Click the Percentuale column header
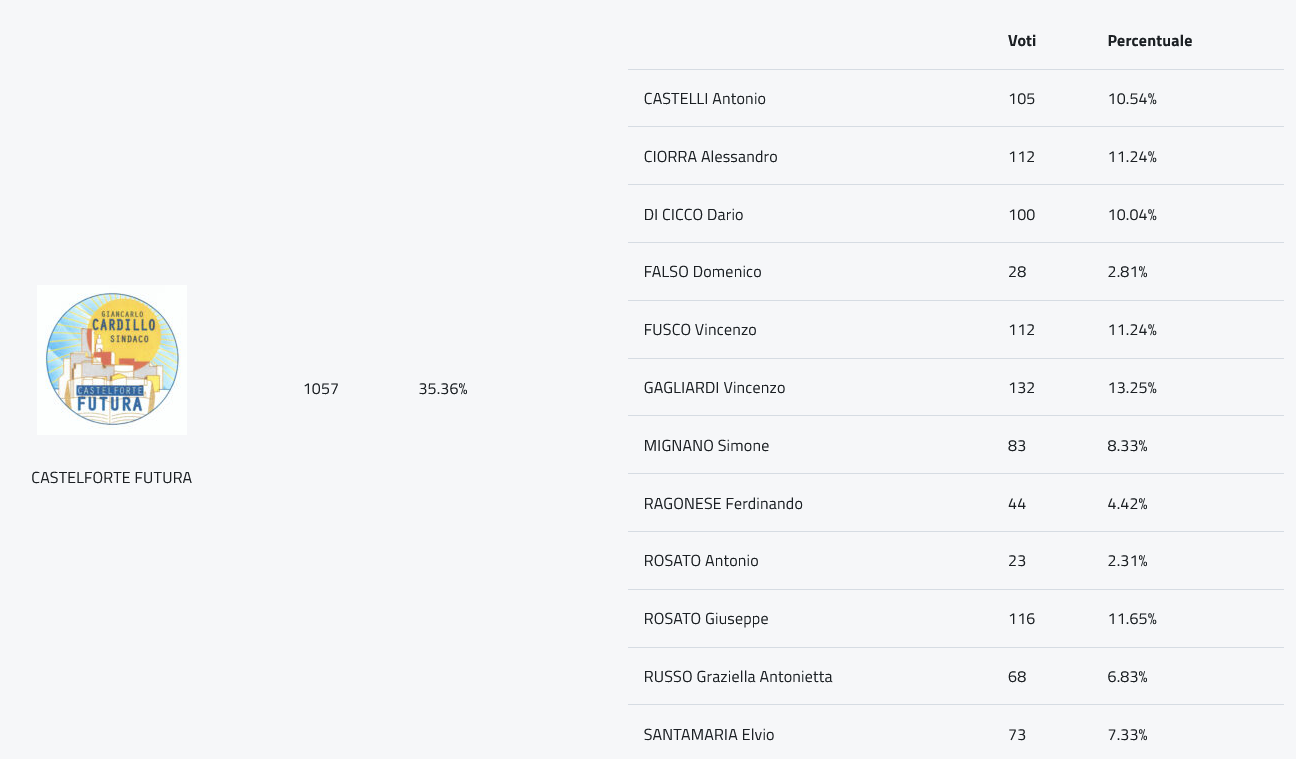Screen dimensions: 1296x759 point(1150,41)
